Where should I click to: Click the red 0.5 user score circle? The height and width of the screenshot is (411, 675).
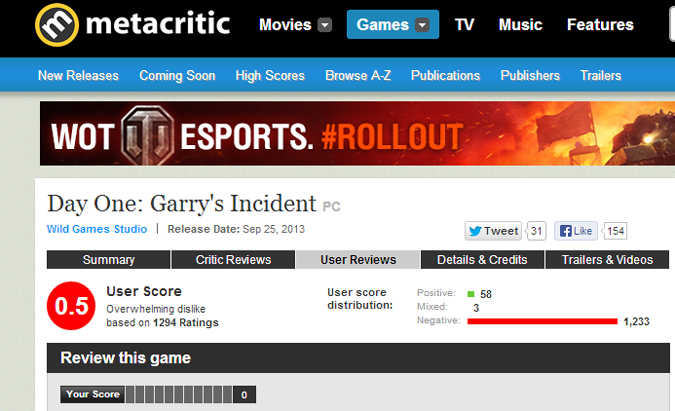coord(71,306)
